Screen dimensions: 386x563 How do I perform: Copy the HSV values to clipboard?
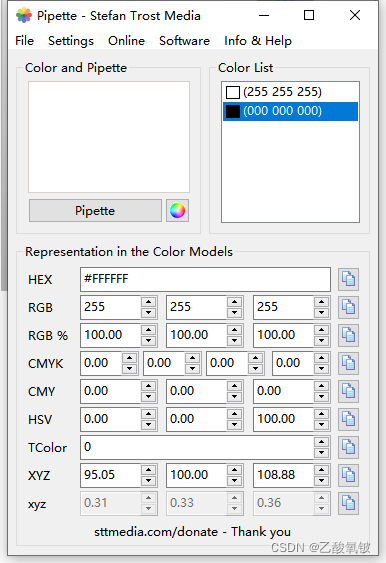pos(348,419)
